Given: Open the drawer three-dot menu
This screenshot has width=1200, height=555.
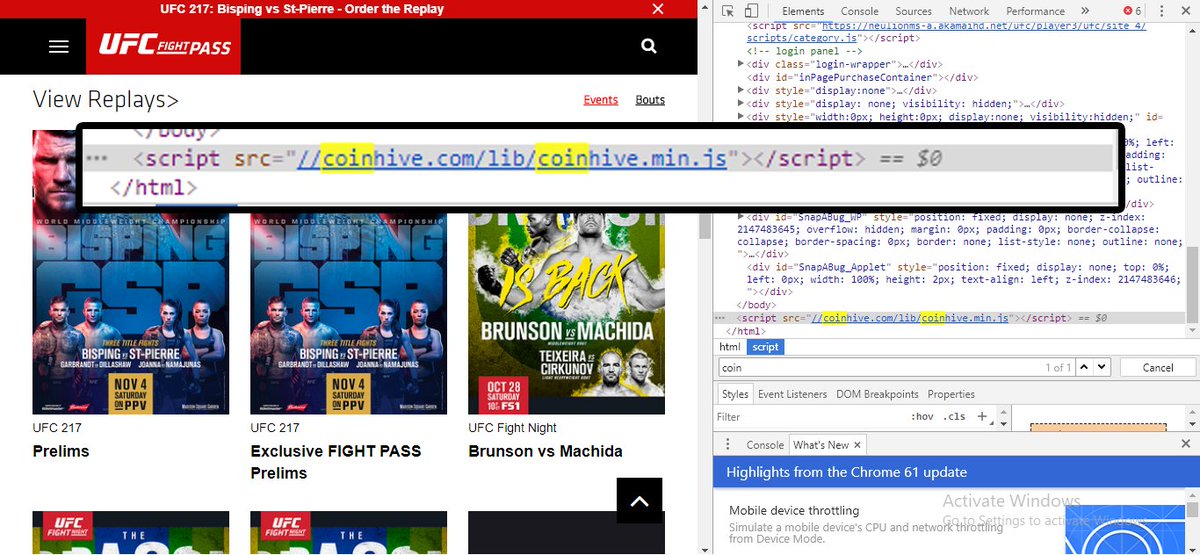Looking at the screenshot, I should (x=727, y=445).
